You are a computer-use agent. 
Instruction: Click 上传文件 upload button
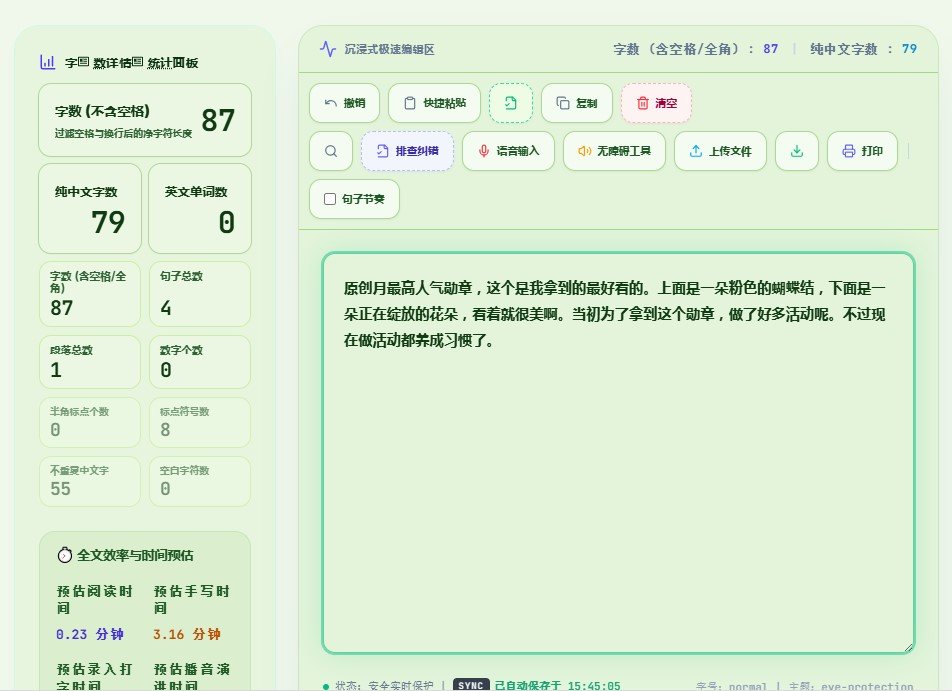click(720, 151)
